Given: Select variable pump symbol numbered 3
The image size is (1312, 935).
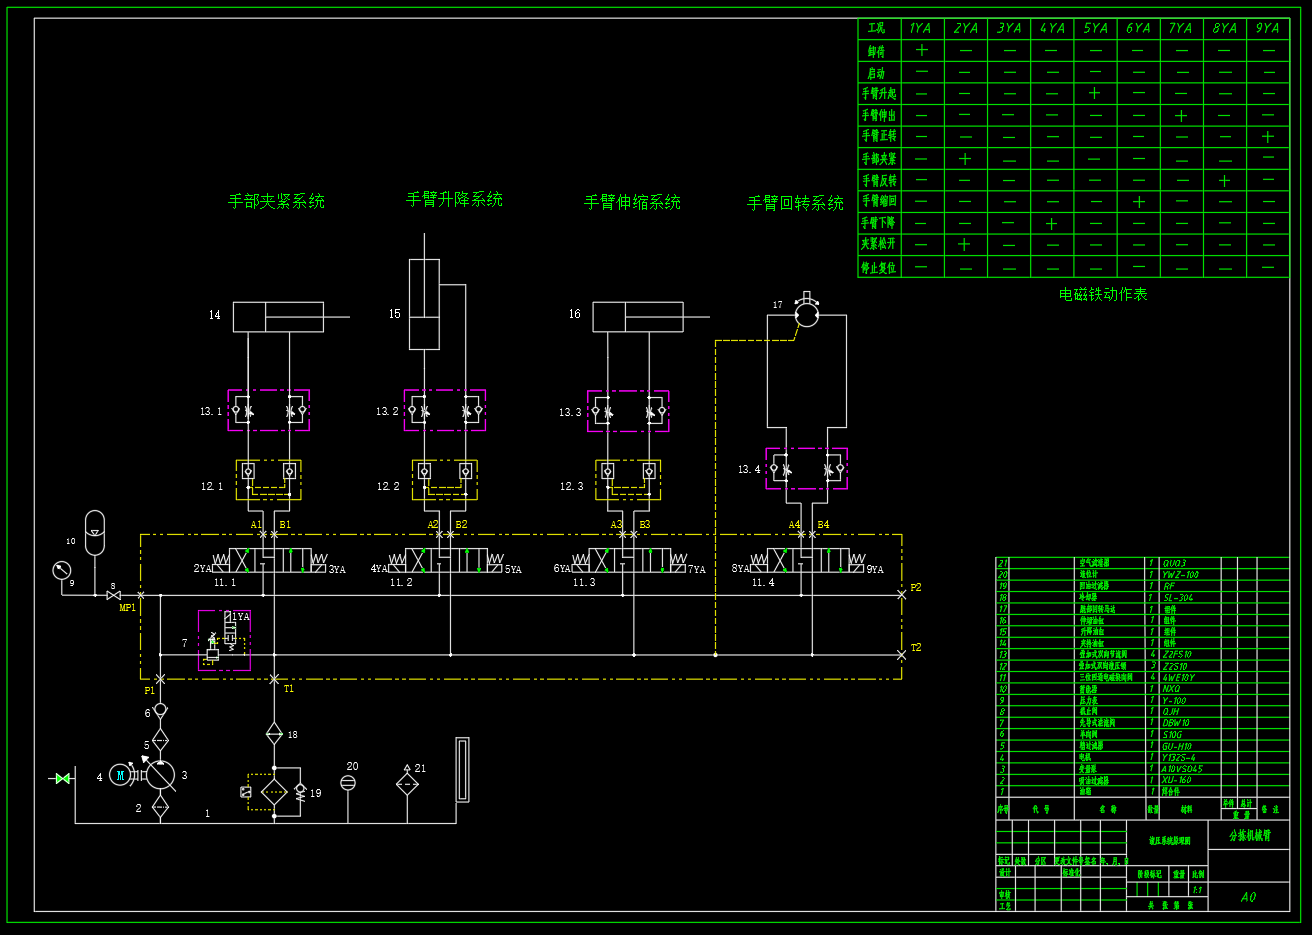Looking at the screenshot, I should pos(159,774).
